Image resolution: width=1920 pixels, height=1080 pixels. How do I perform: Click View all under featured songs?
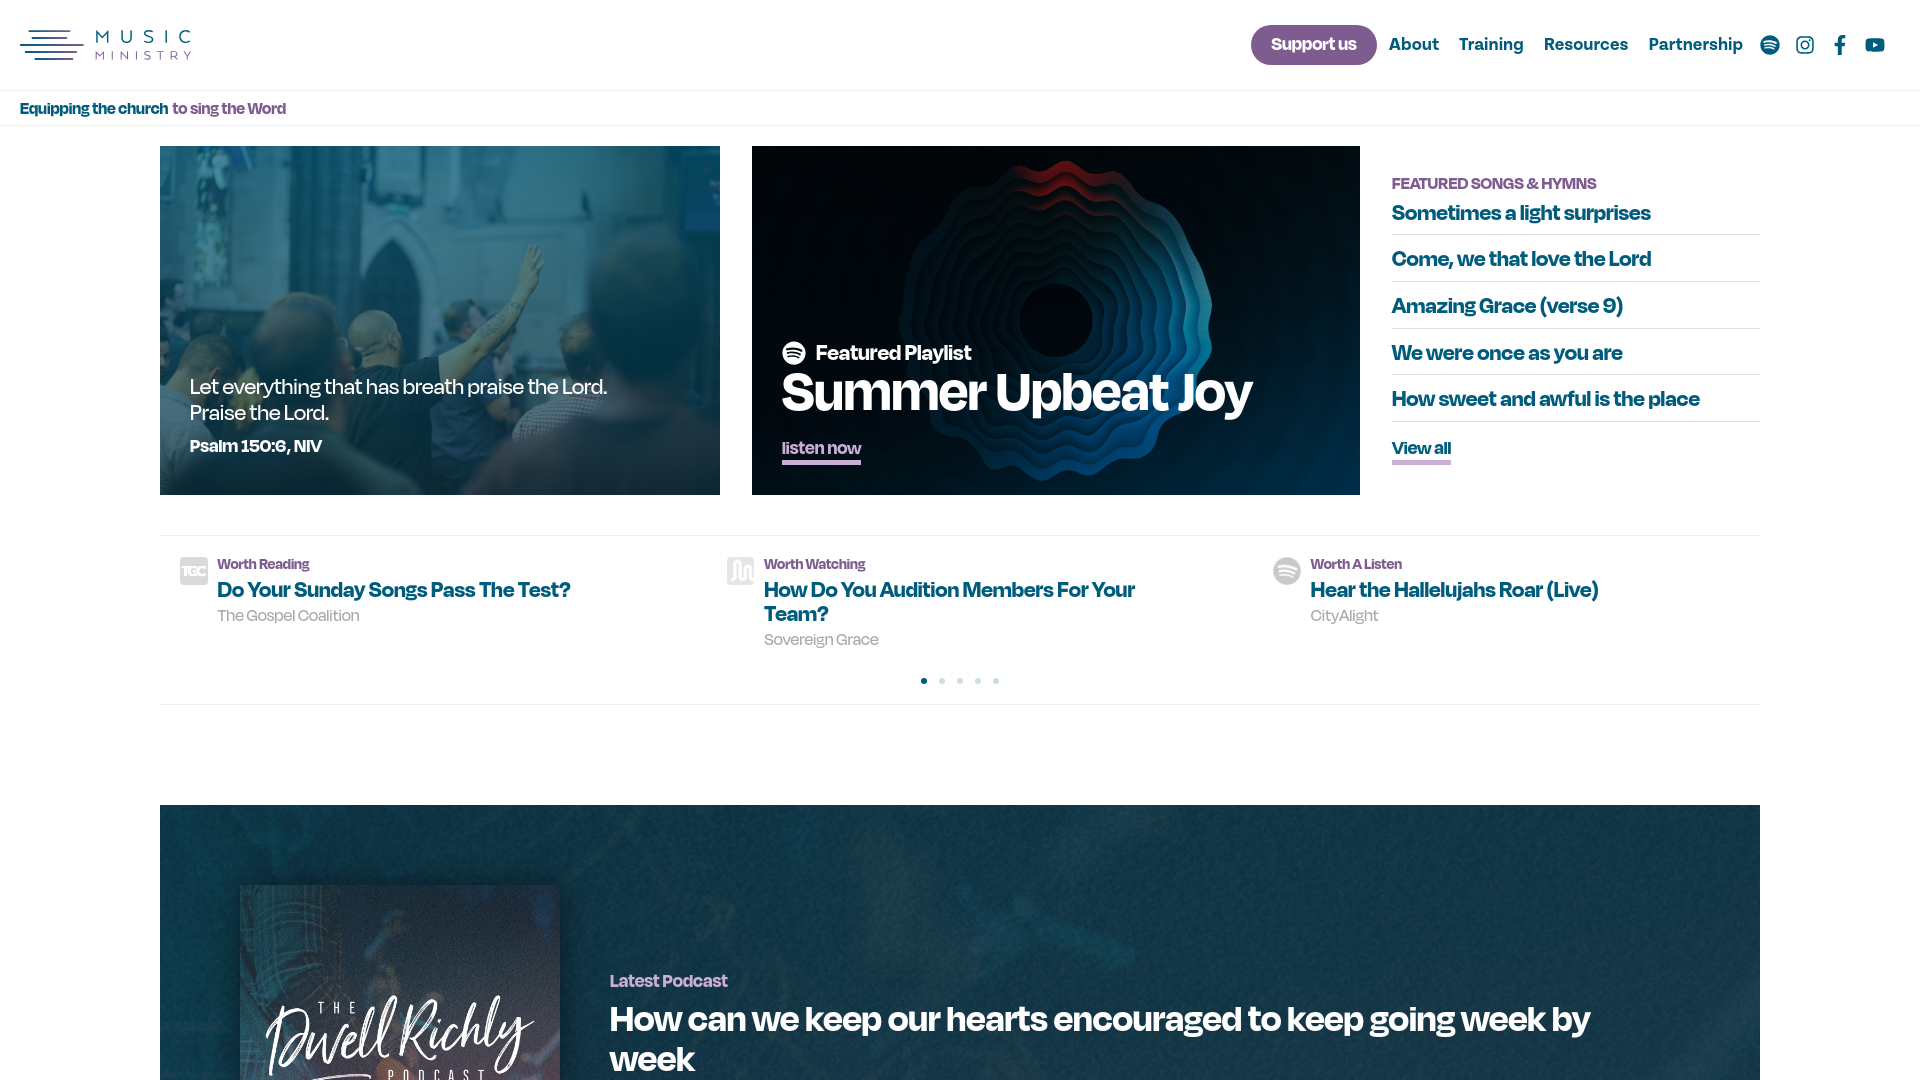(1421, 449)
